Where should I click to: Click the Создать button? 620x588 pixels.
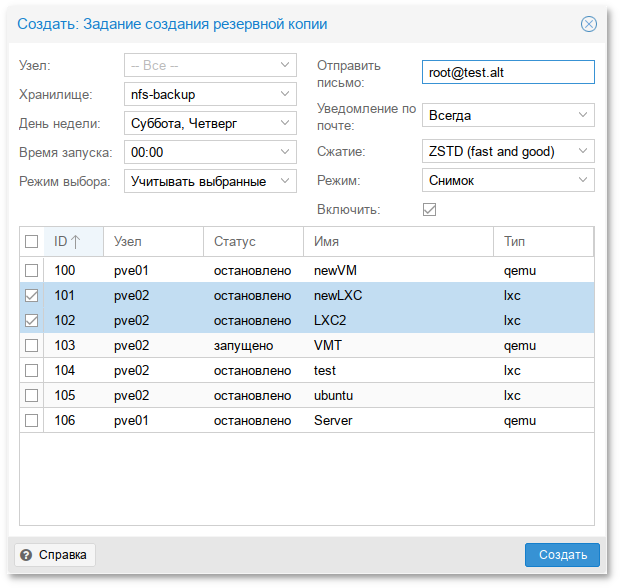click(562, 555)
